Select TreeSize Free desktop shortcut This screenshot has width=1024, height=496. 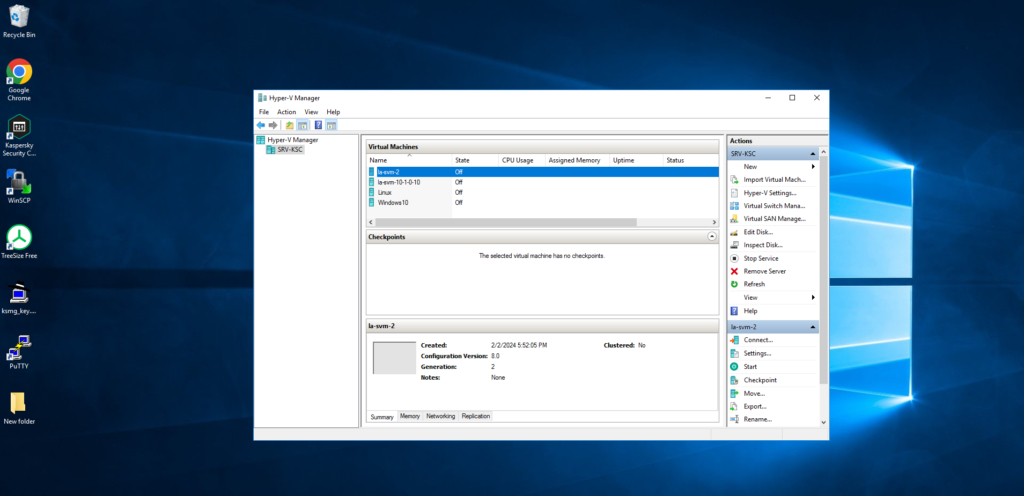pyautogui.click(x=19, y=242)
